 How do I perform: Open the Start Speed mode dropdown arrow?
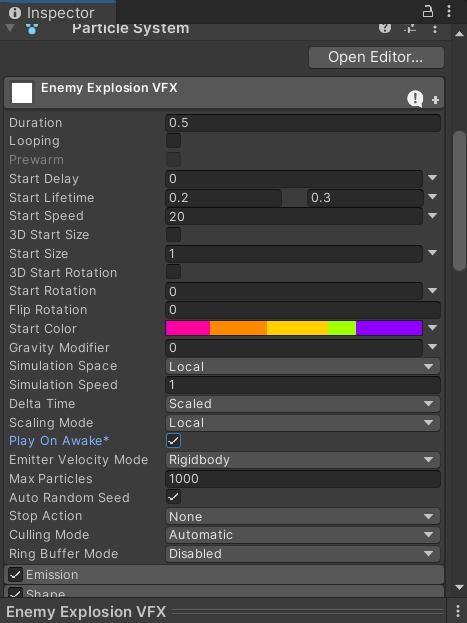[x=433, y=216]
